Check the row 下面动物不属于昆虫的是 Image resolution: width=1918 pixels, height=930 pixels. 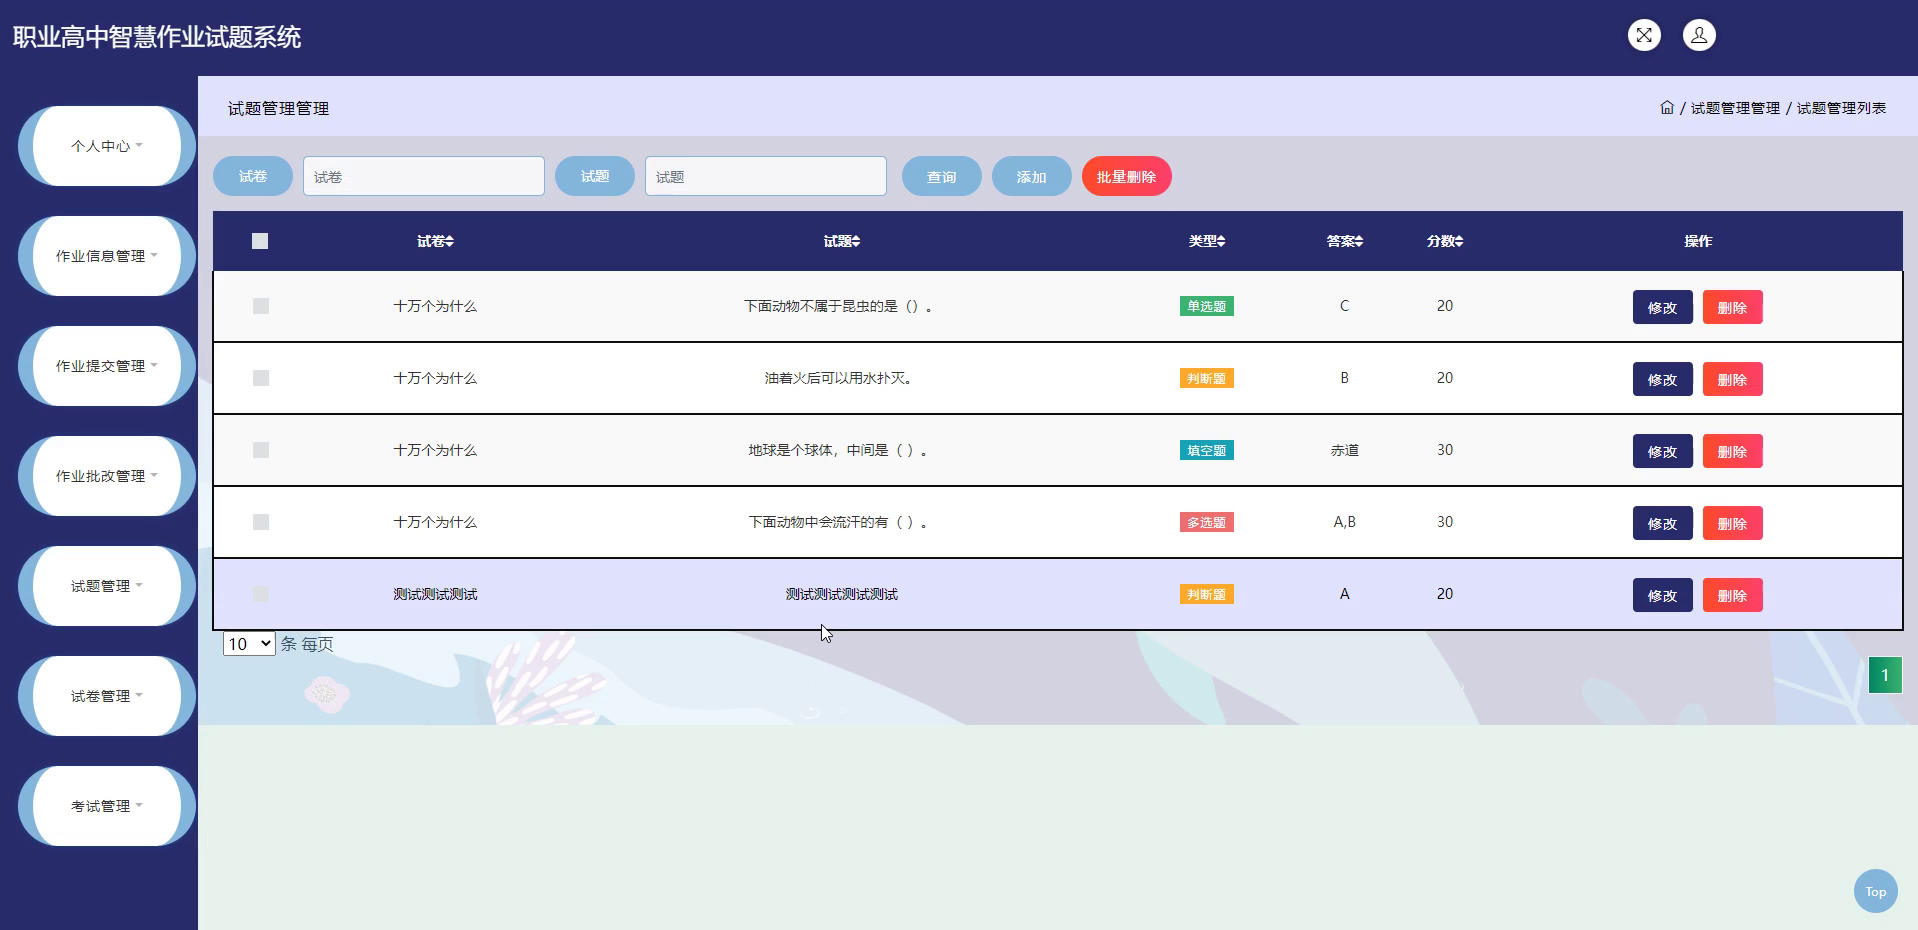point(261,306)
